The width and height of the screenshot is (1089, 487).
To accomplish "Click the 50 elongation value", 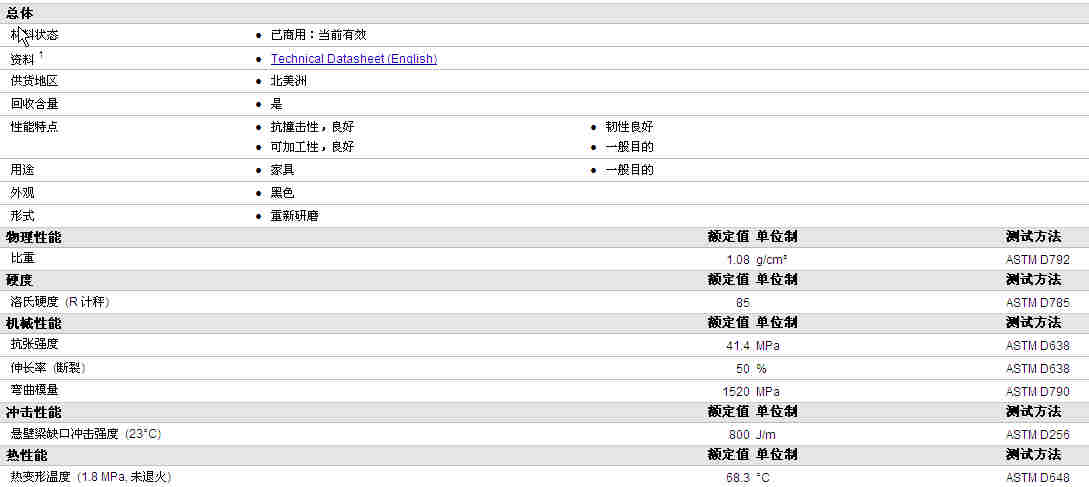I will (x=743, y=368).
